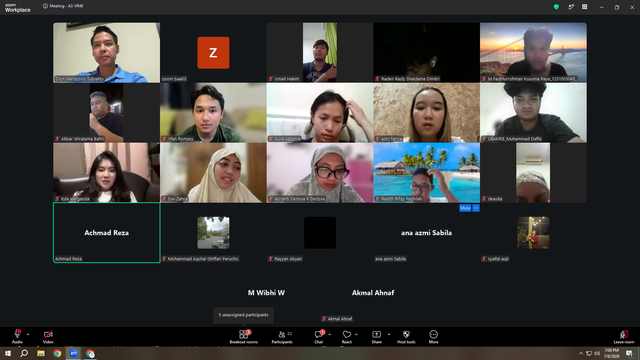Screen dimensions: 640x360
Task: Click syaifal aqil's profile picture
Action: coord(533,233)
